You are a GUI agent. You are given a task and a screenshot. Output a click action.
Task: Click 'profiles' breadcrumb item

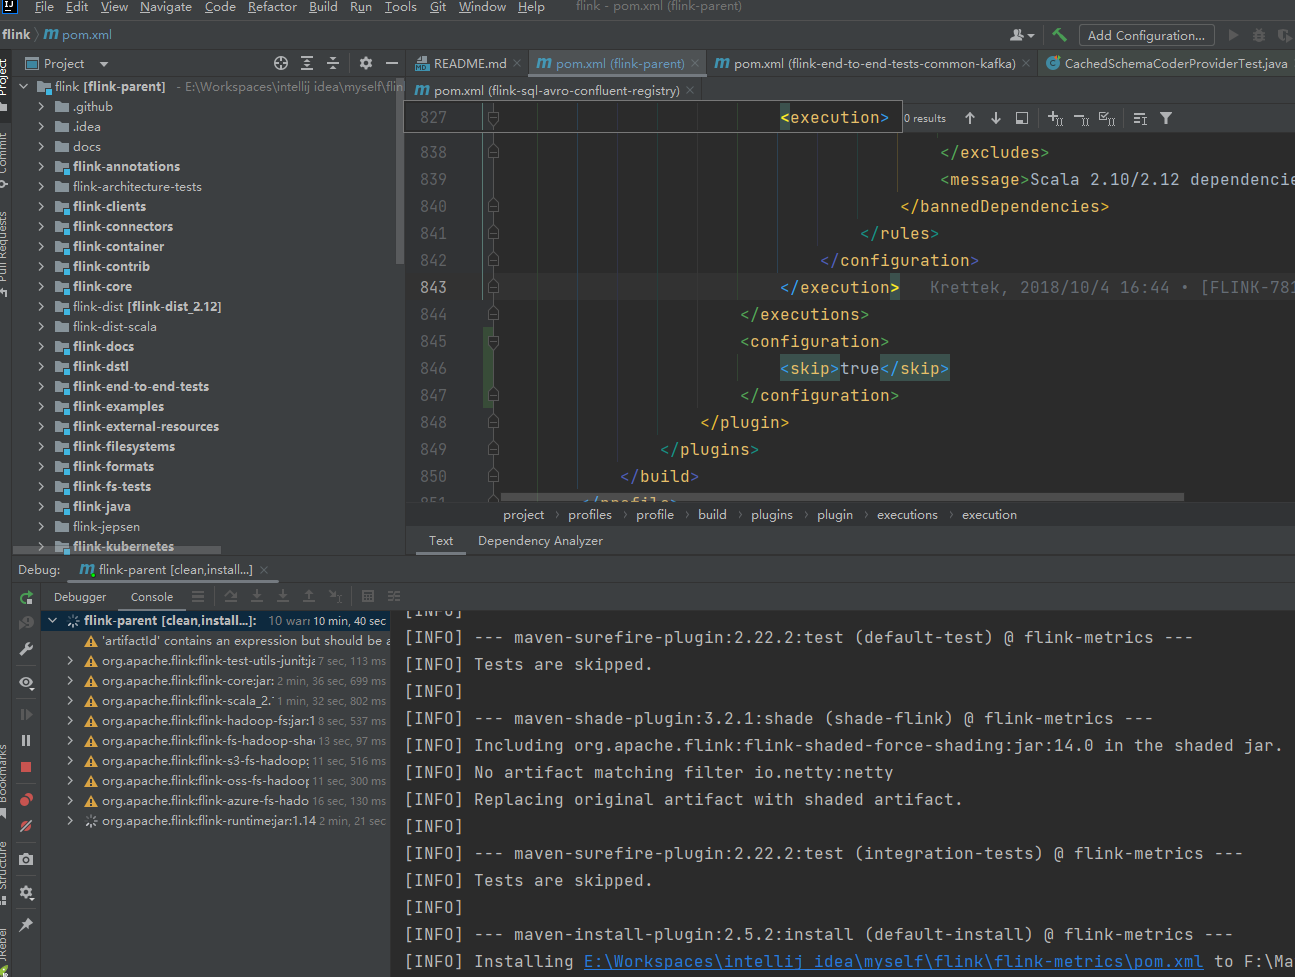590,515
